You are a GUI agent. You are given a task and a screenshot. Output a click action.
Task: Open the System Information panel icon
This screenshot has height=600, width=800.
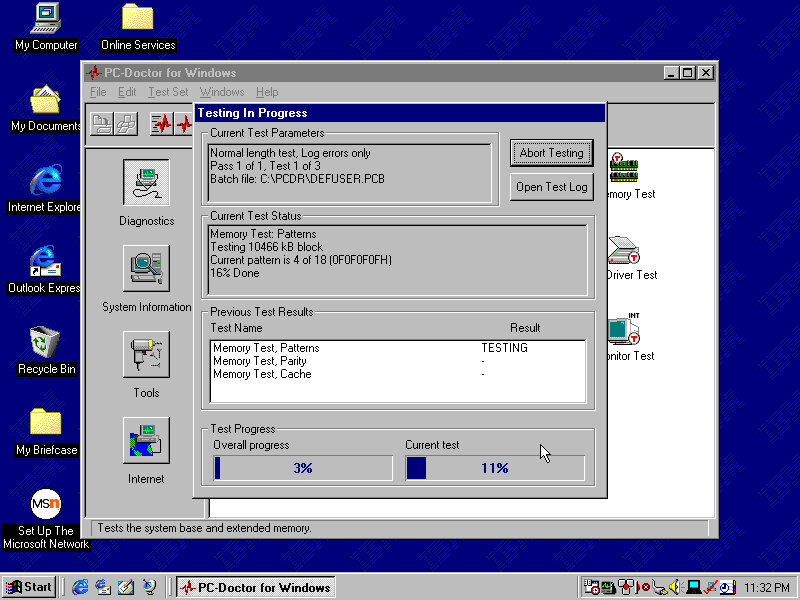[146, 268]
